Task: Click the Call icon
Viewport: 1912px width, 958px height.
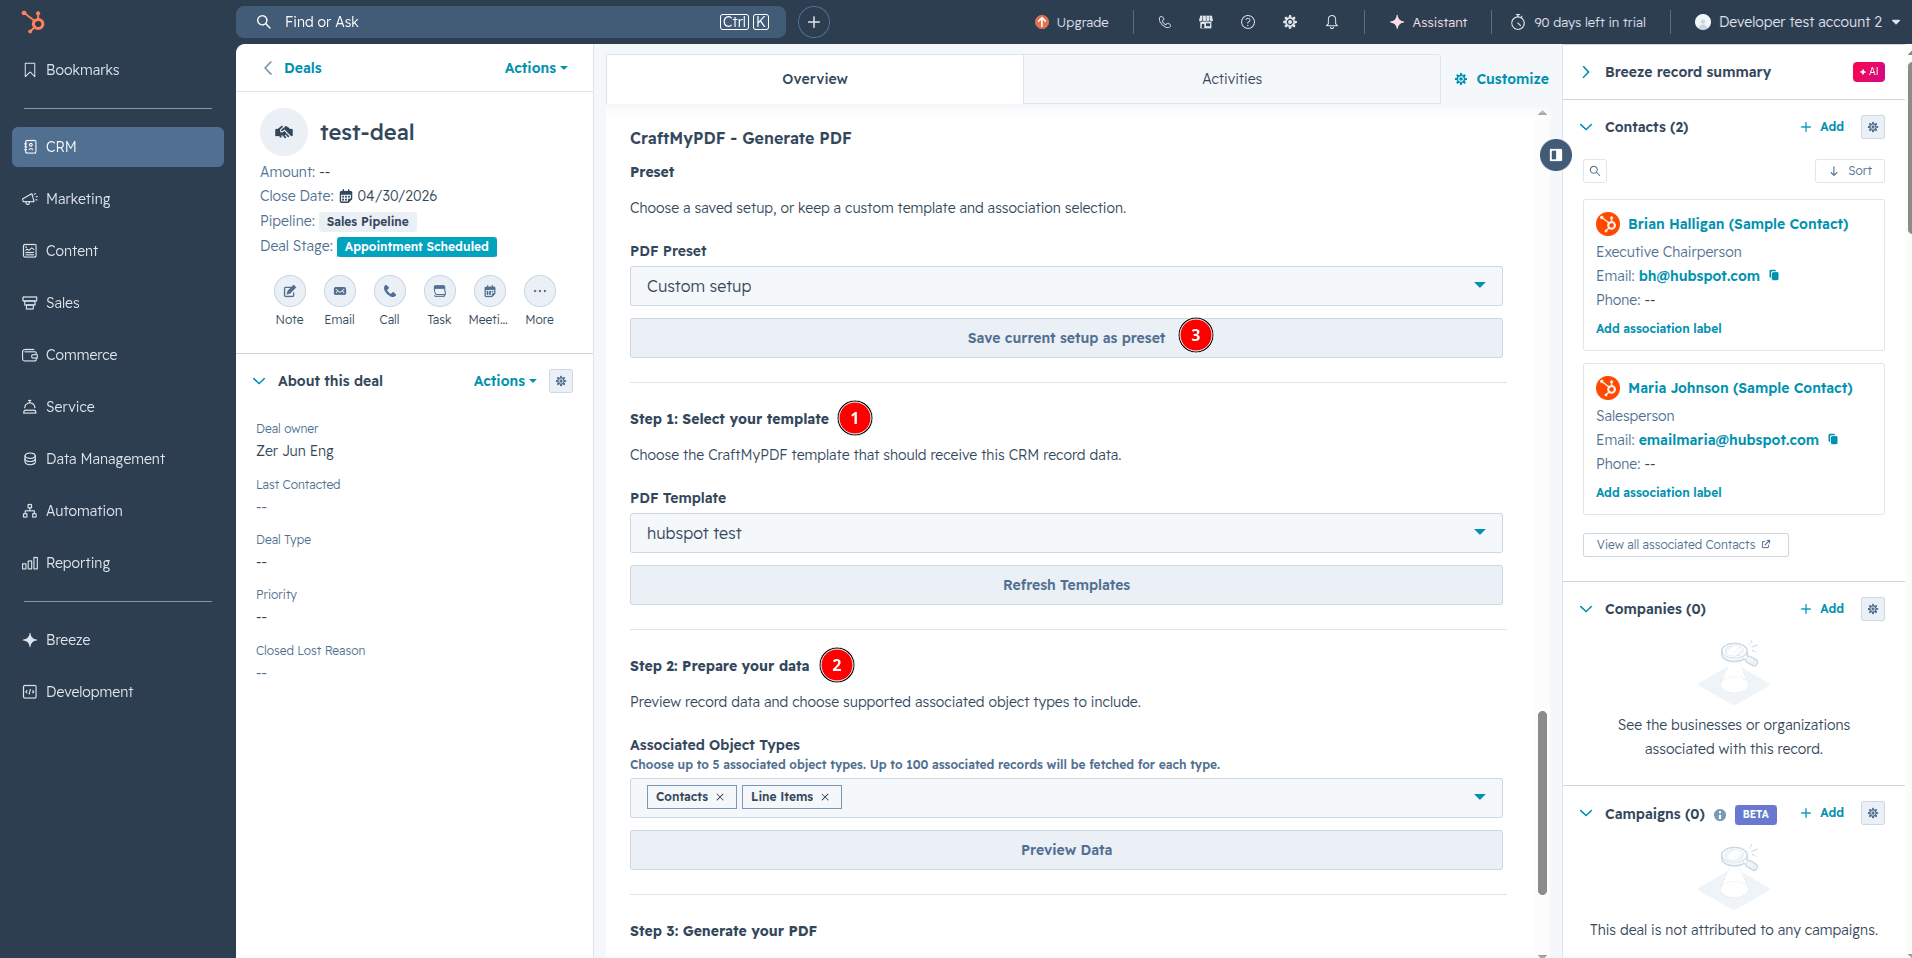Action: [x=390, y=291]
